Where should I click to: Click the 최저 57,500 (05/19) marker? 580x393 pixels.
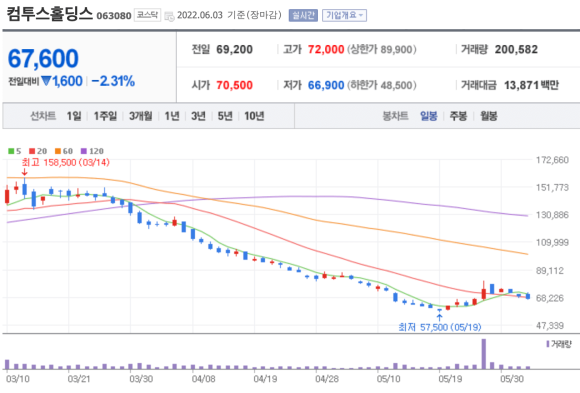tap(440, 327)
